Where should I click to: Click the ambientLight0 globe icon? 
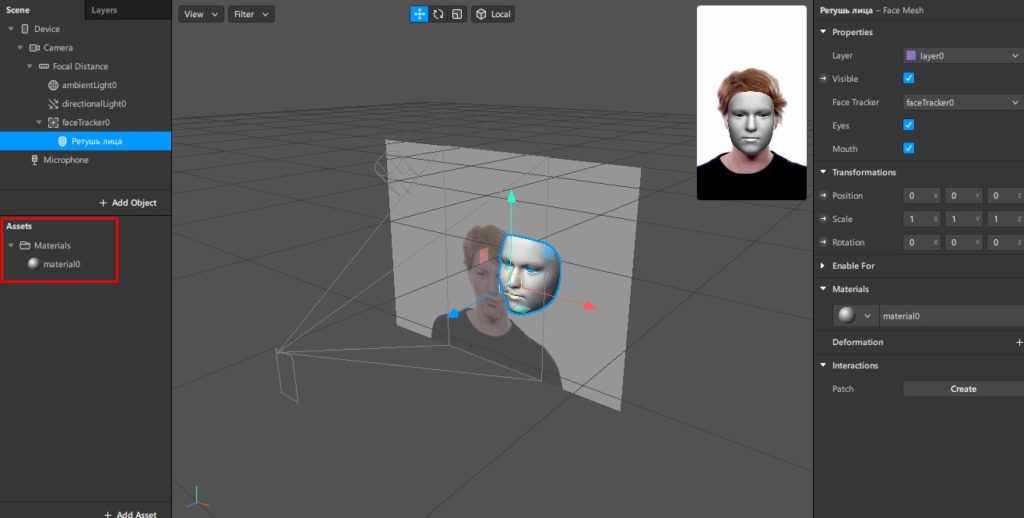pyautogui.click(x=54, y=85)
